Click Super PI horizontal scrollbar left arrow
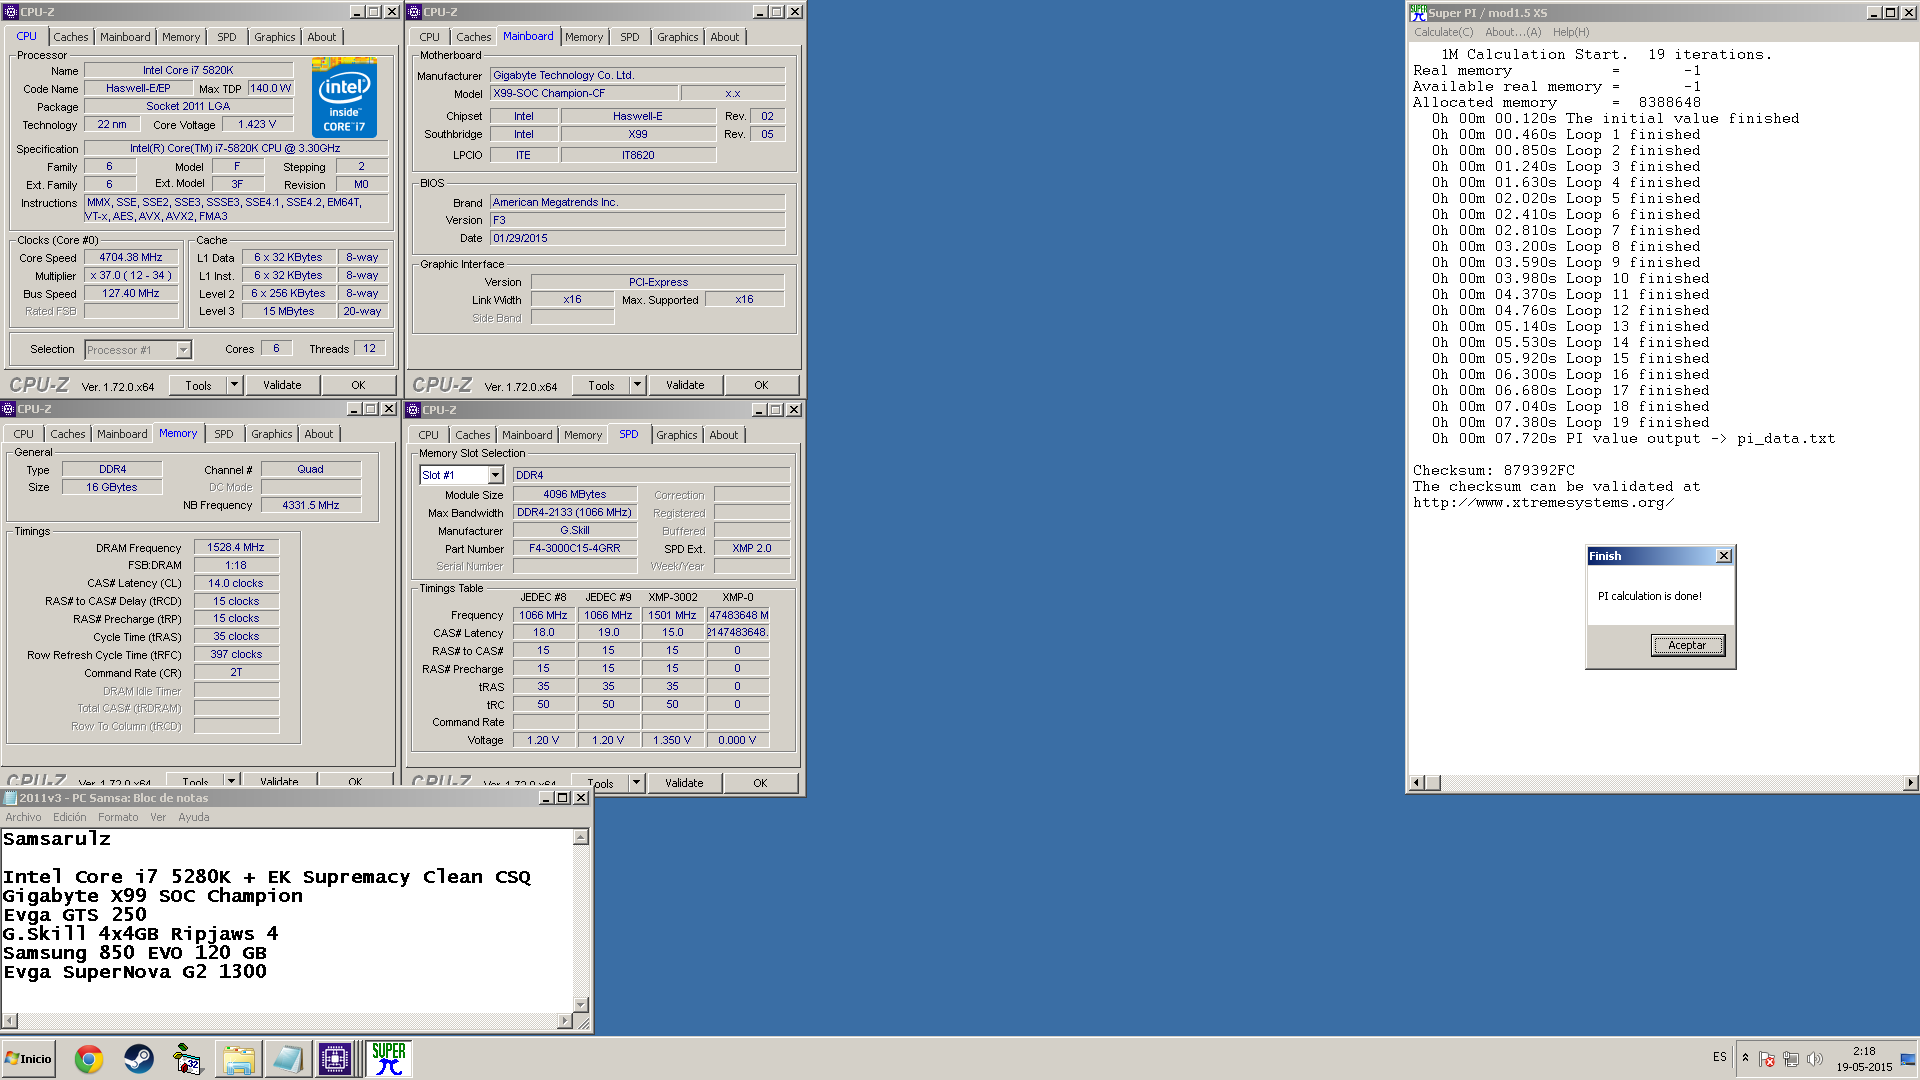1920x1080 pixels. click(1416, 783)
